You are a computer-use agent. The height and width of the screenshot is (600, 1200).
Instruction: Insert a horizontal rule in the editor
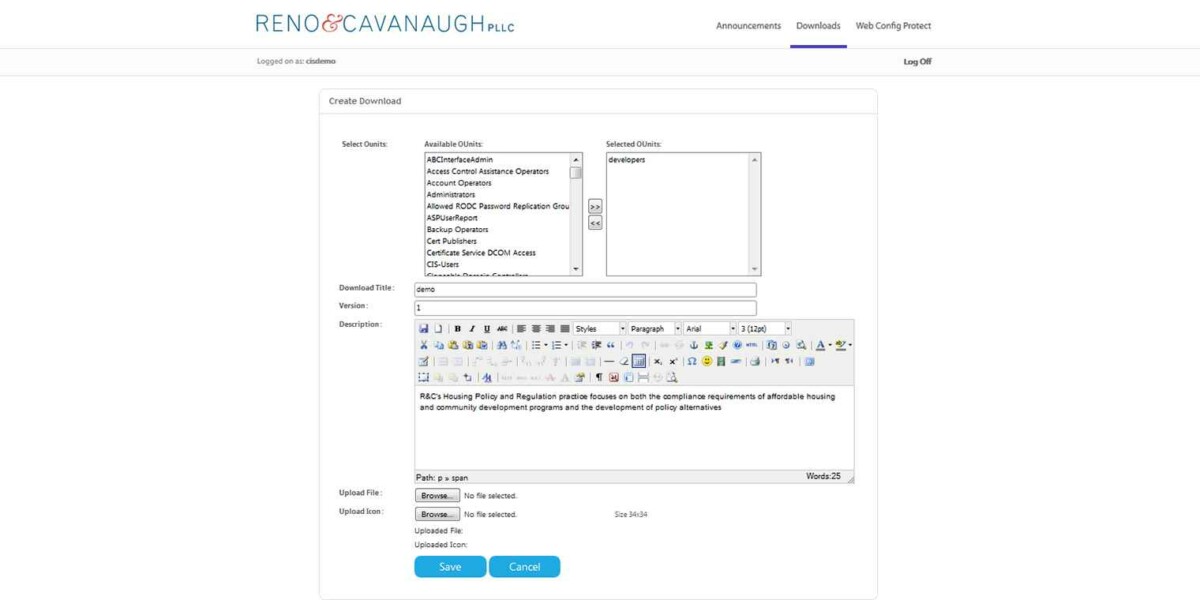click(x=609, y=361)
